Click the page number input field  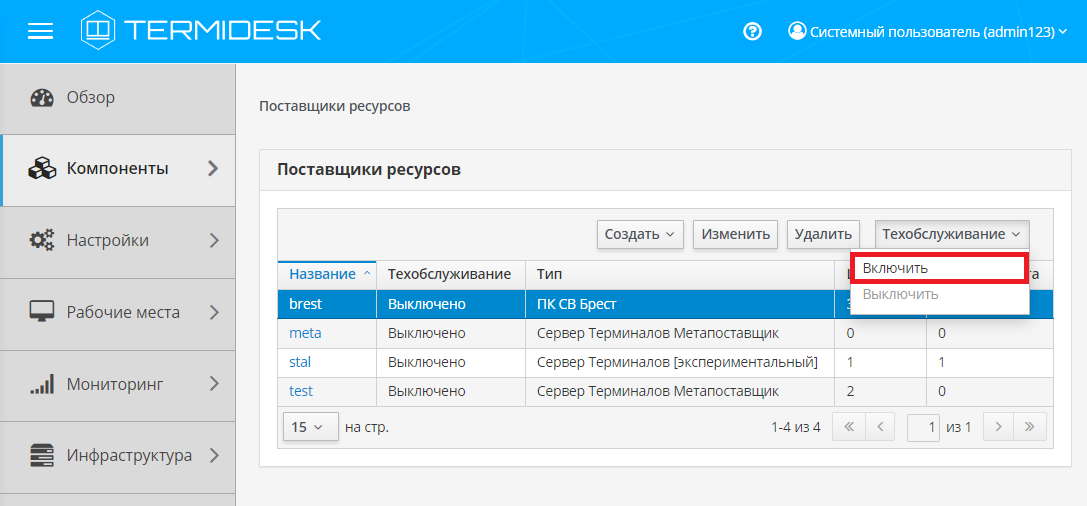click(x=923, y=427)
